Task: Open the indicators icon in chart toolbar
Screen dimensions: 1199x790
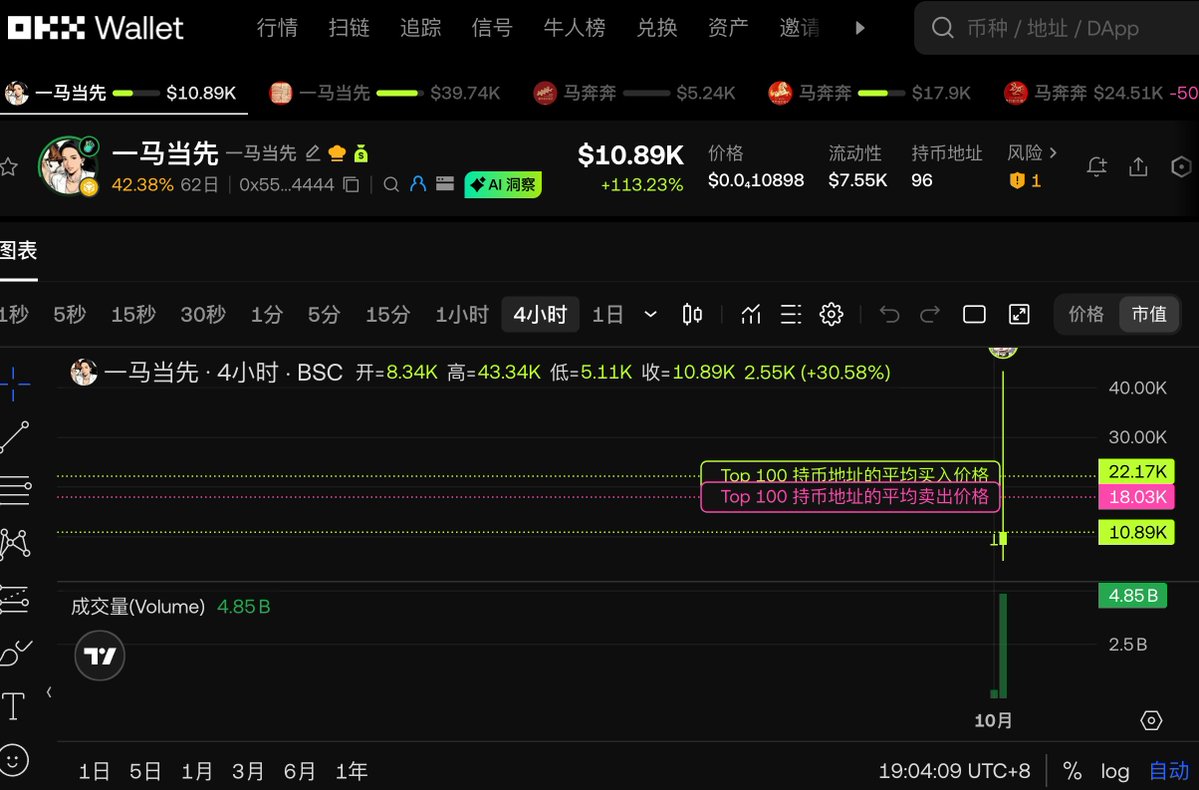Action: pyautogui.click(x=751, y=315)
